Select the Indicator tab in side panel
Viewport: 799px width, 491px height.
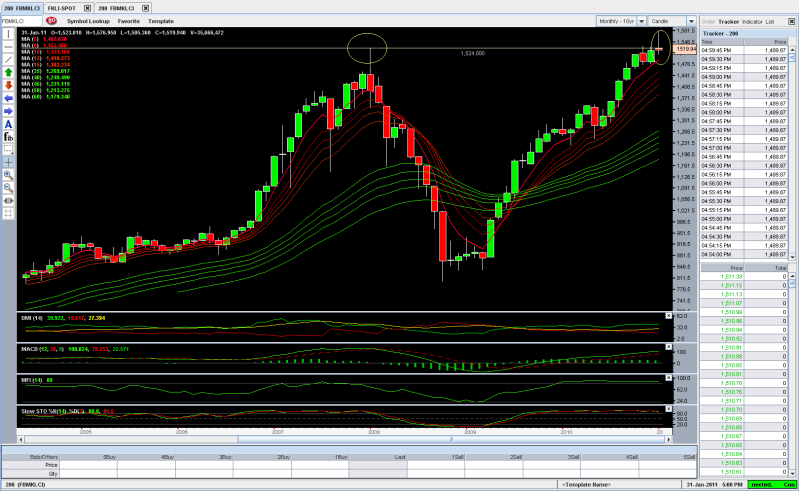point(752,22)
